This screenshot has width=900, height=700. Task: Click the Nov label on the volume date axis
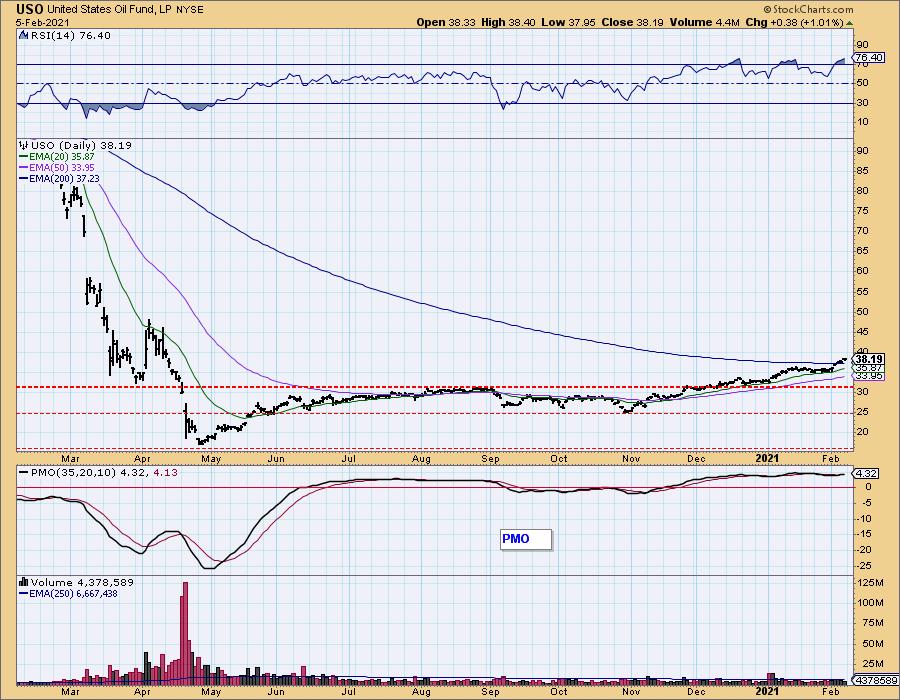click(631, 691)
